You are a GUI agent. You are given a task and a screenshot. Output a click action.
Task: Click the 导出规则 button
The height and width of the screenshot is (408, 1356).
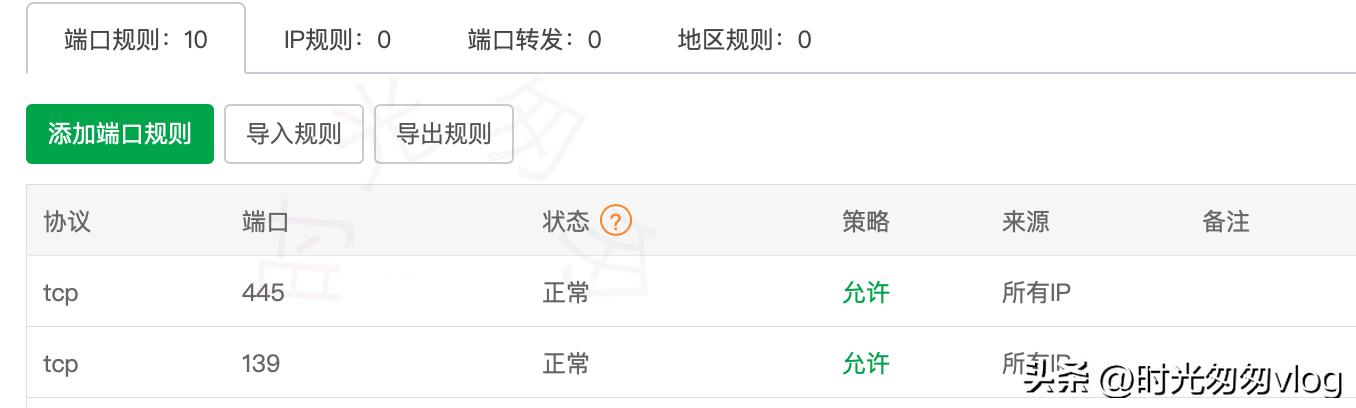coord(443,134)
